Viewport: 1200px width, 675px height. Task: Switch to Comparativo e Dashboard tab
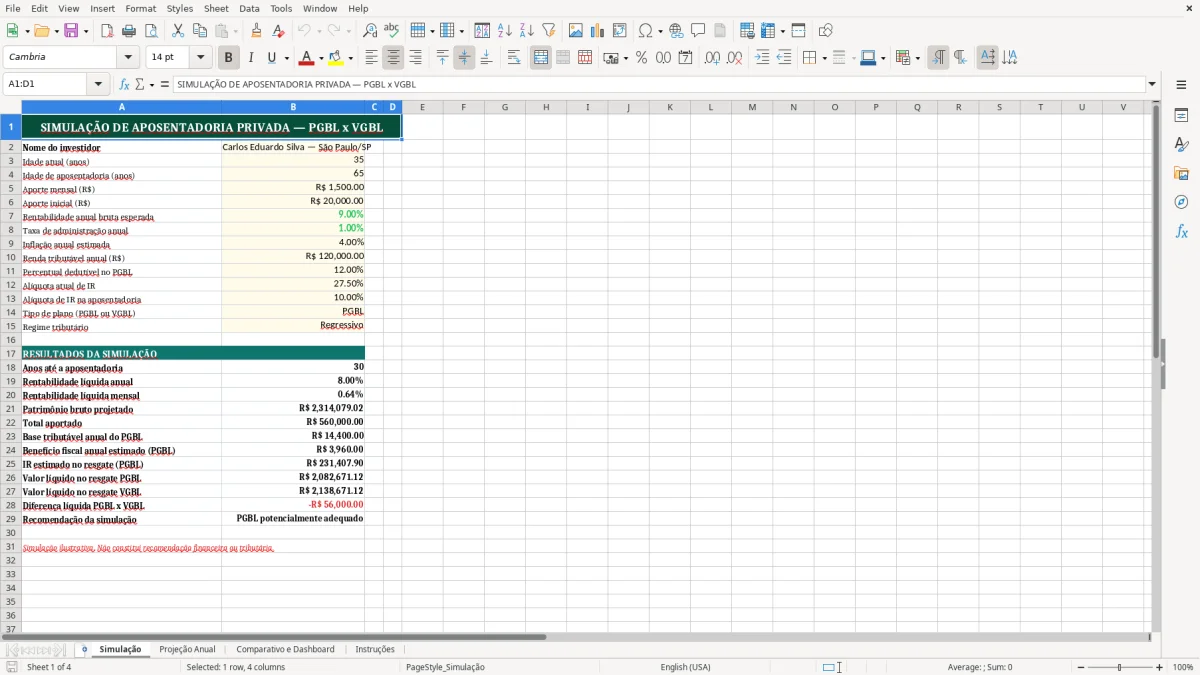(x=285, y=649)
